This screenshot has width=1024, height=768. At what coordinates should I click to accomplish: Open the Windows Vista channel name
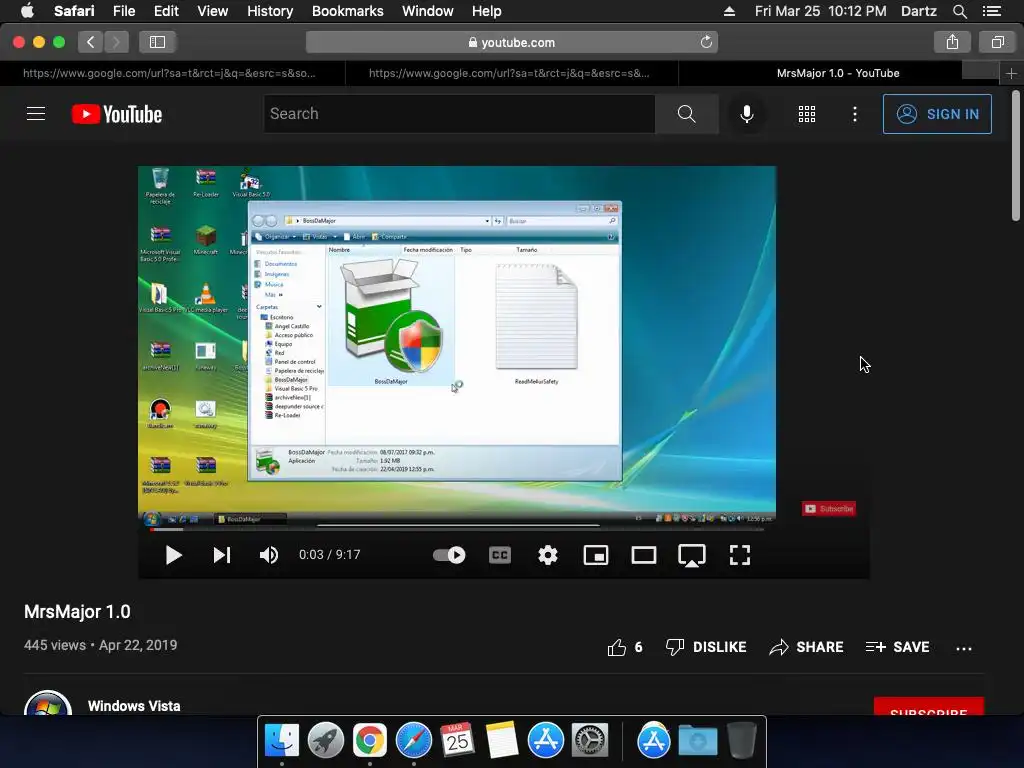(x=134, y=706)
